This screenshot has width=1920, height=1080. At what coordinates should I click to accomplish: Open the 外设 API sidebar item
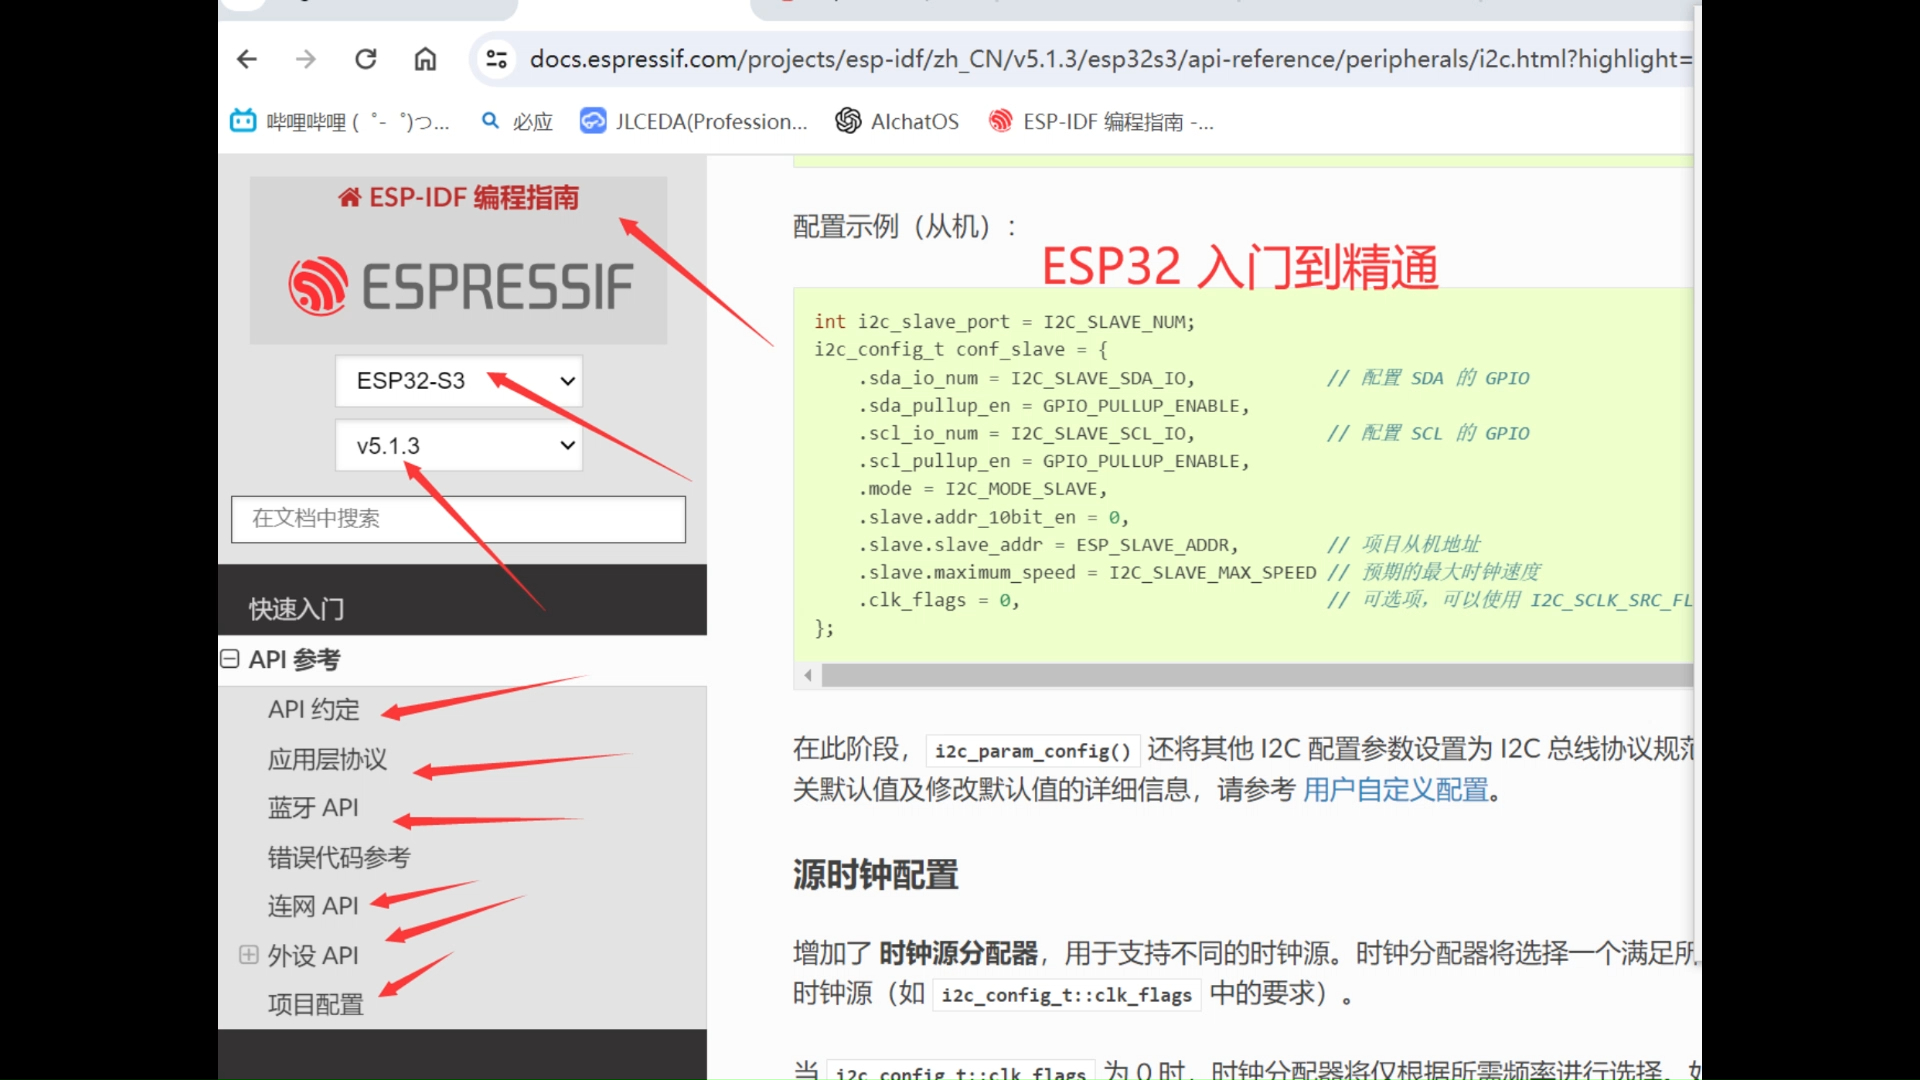313,955
